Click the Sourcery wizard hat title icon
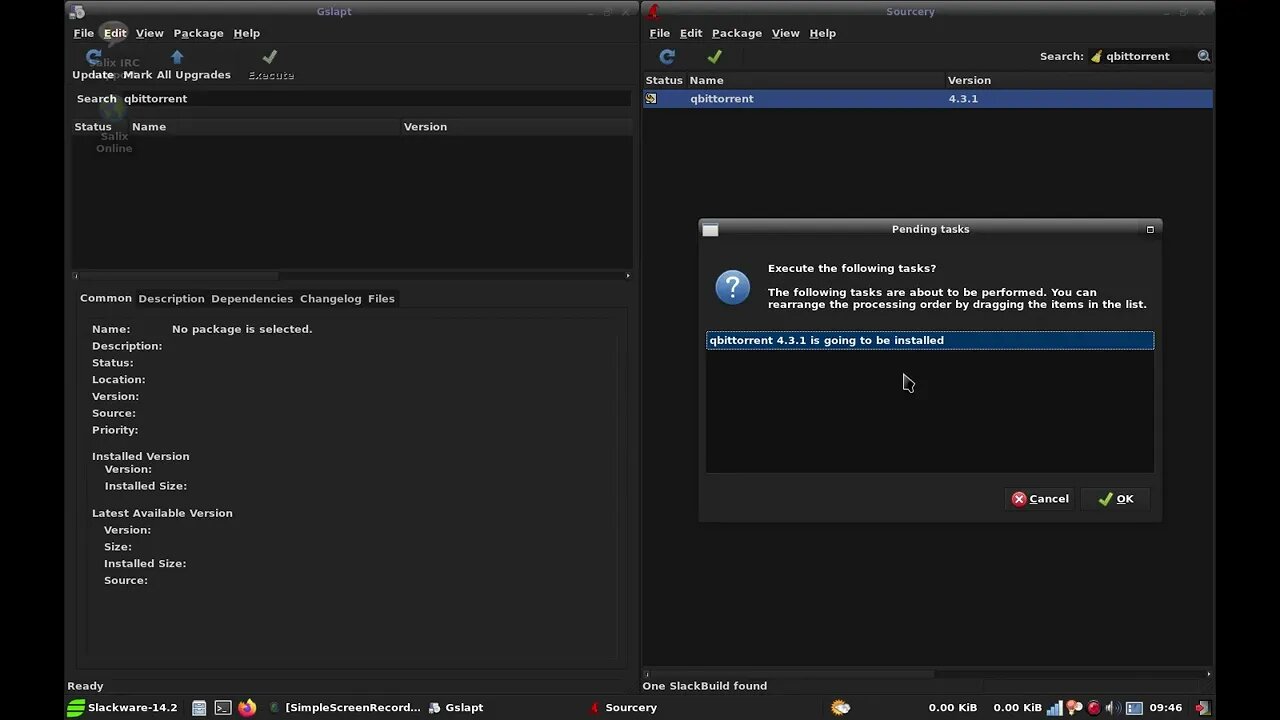This screenshot has width=1280, height=720. [653, 12]
